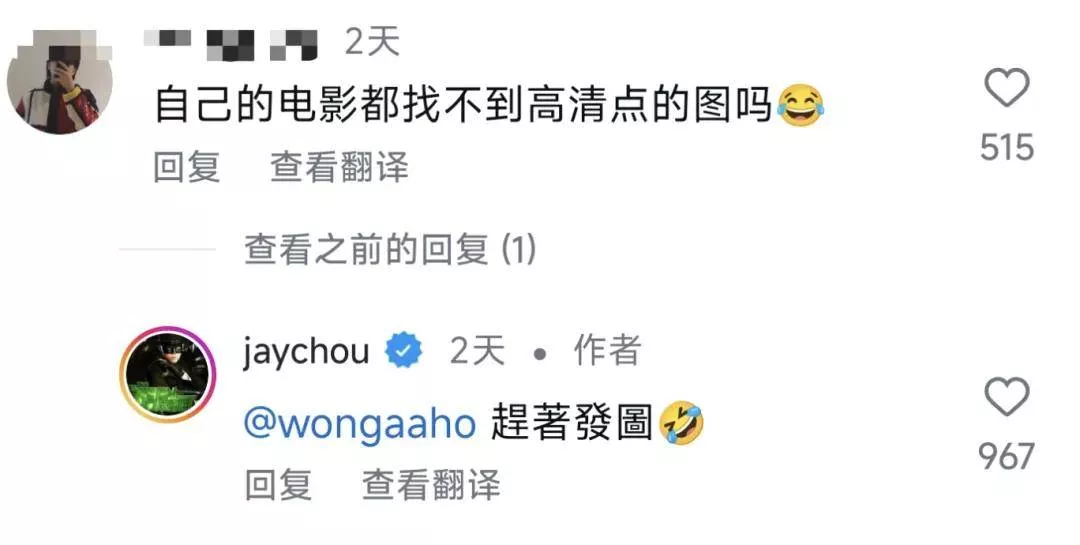Click the crying-laughing emoji in the first comment
Image resolution: width=1080 pixels, height=545 pixels.
tap(800, 105)
